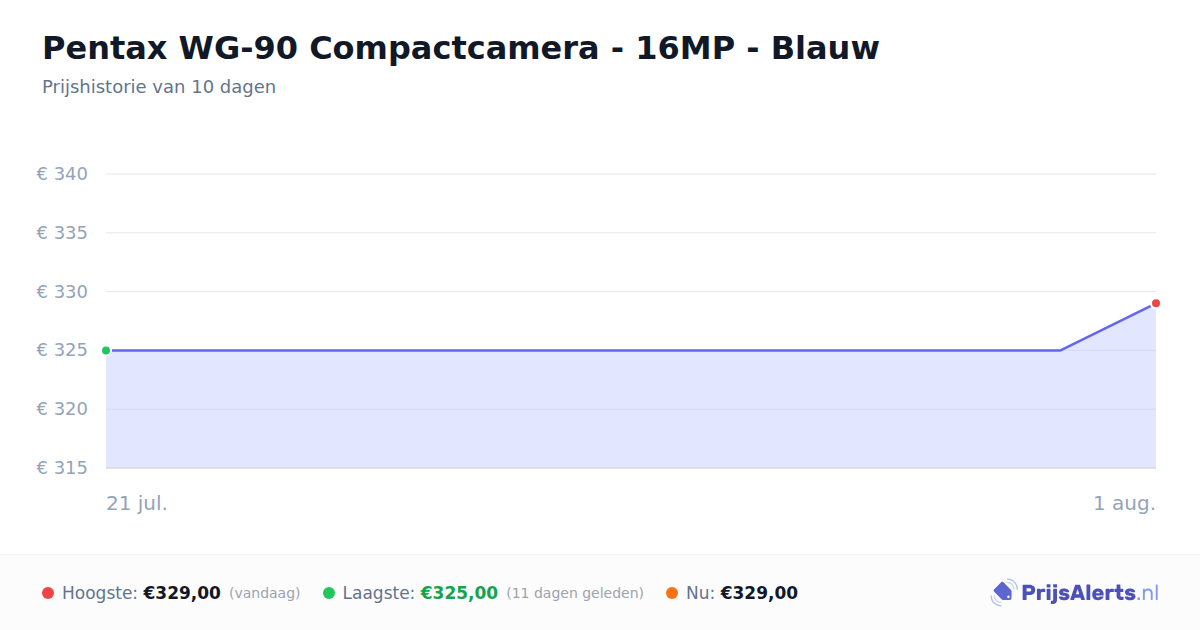Viewport: 1200px width, 630px height.
Task: Click the Hoogste €329,00 price value
Action: coord(182,593)
